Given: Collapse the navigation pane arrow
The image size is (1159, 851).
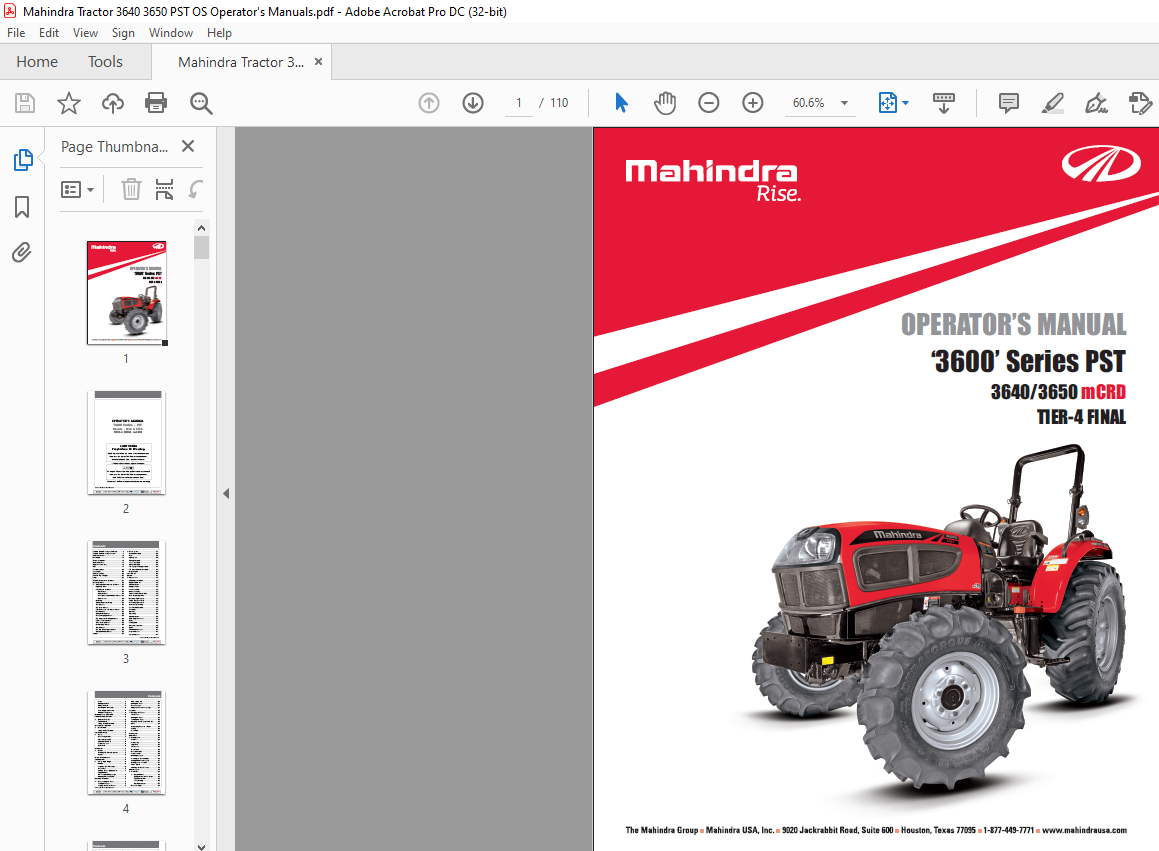Looking at the screenshot, I should pos(226,493).
